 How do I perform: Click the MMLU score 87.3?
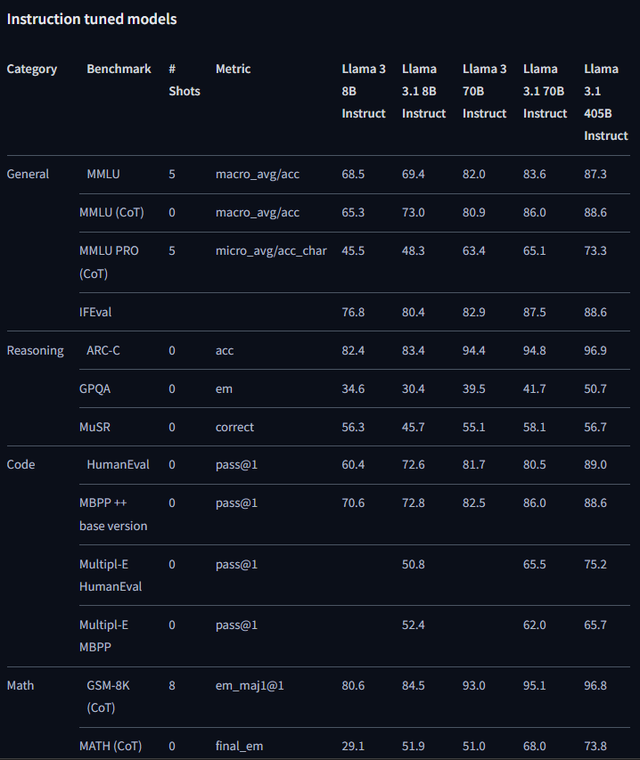pos(595,174)
